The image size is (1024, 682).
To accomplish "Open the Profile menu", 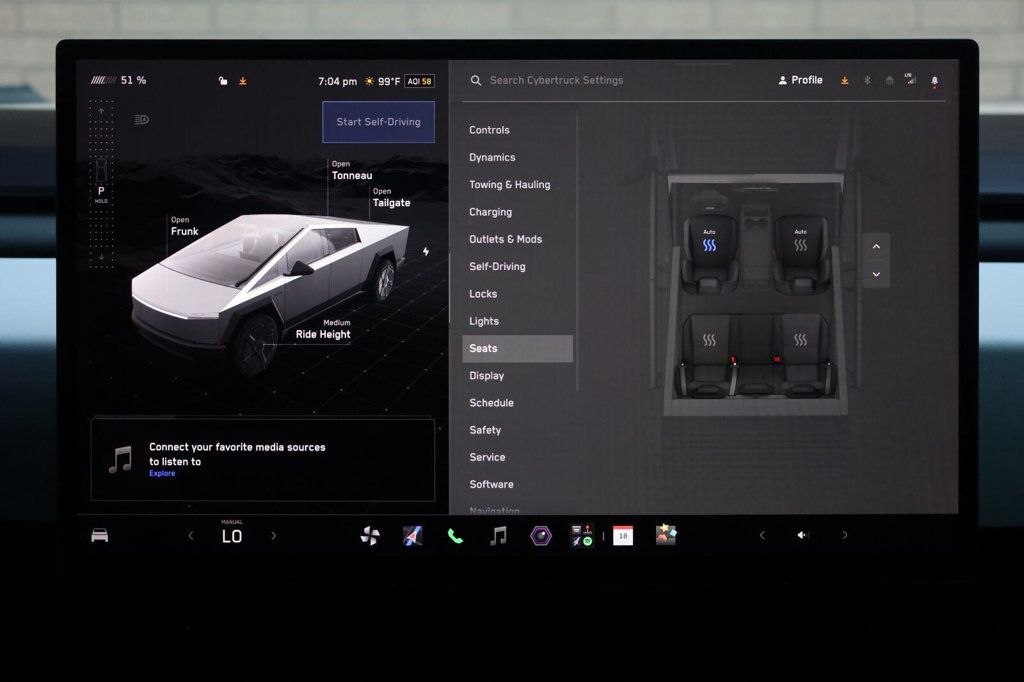I will click(800, 80).
